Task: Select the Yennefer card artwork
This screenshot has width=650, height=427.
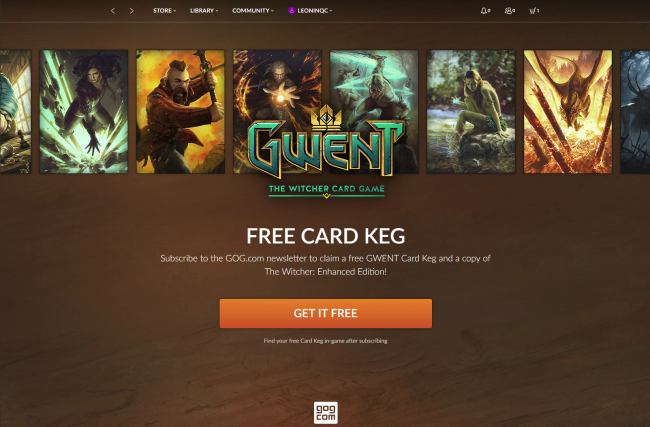Action: pyautogui.click(x=84, y=112)
